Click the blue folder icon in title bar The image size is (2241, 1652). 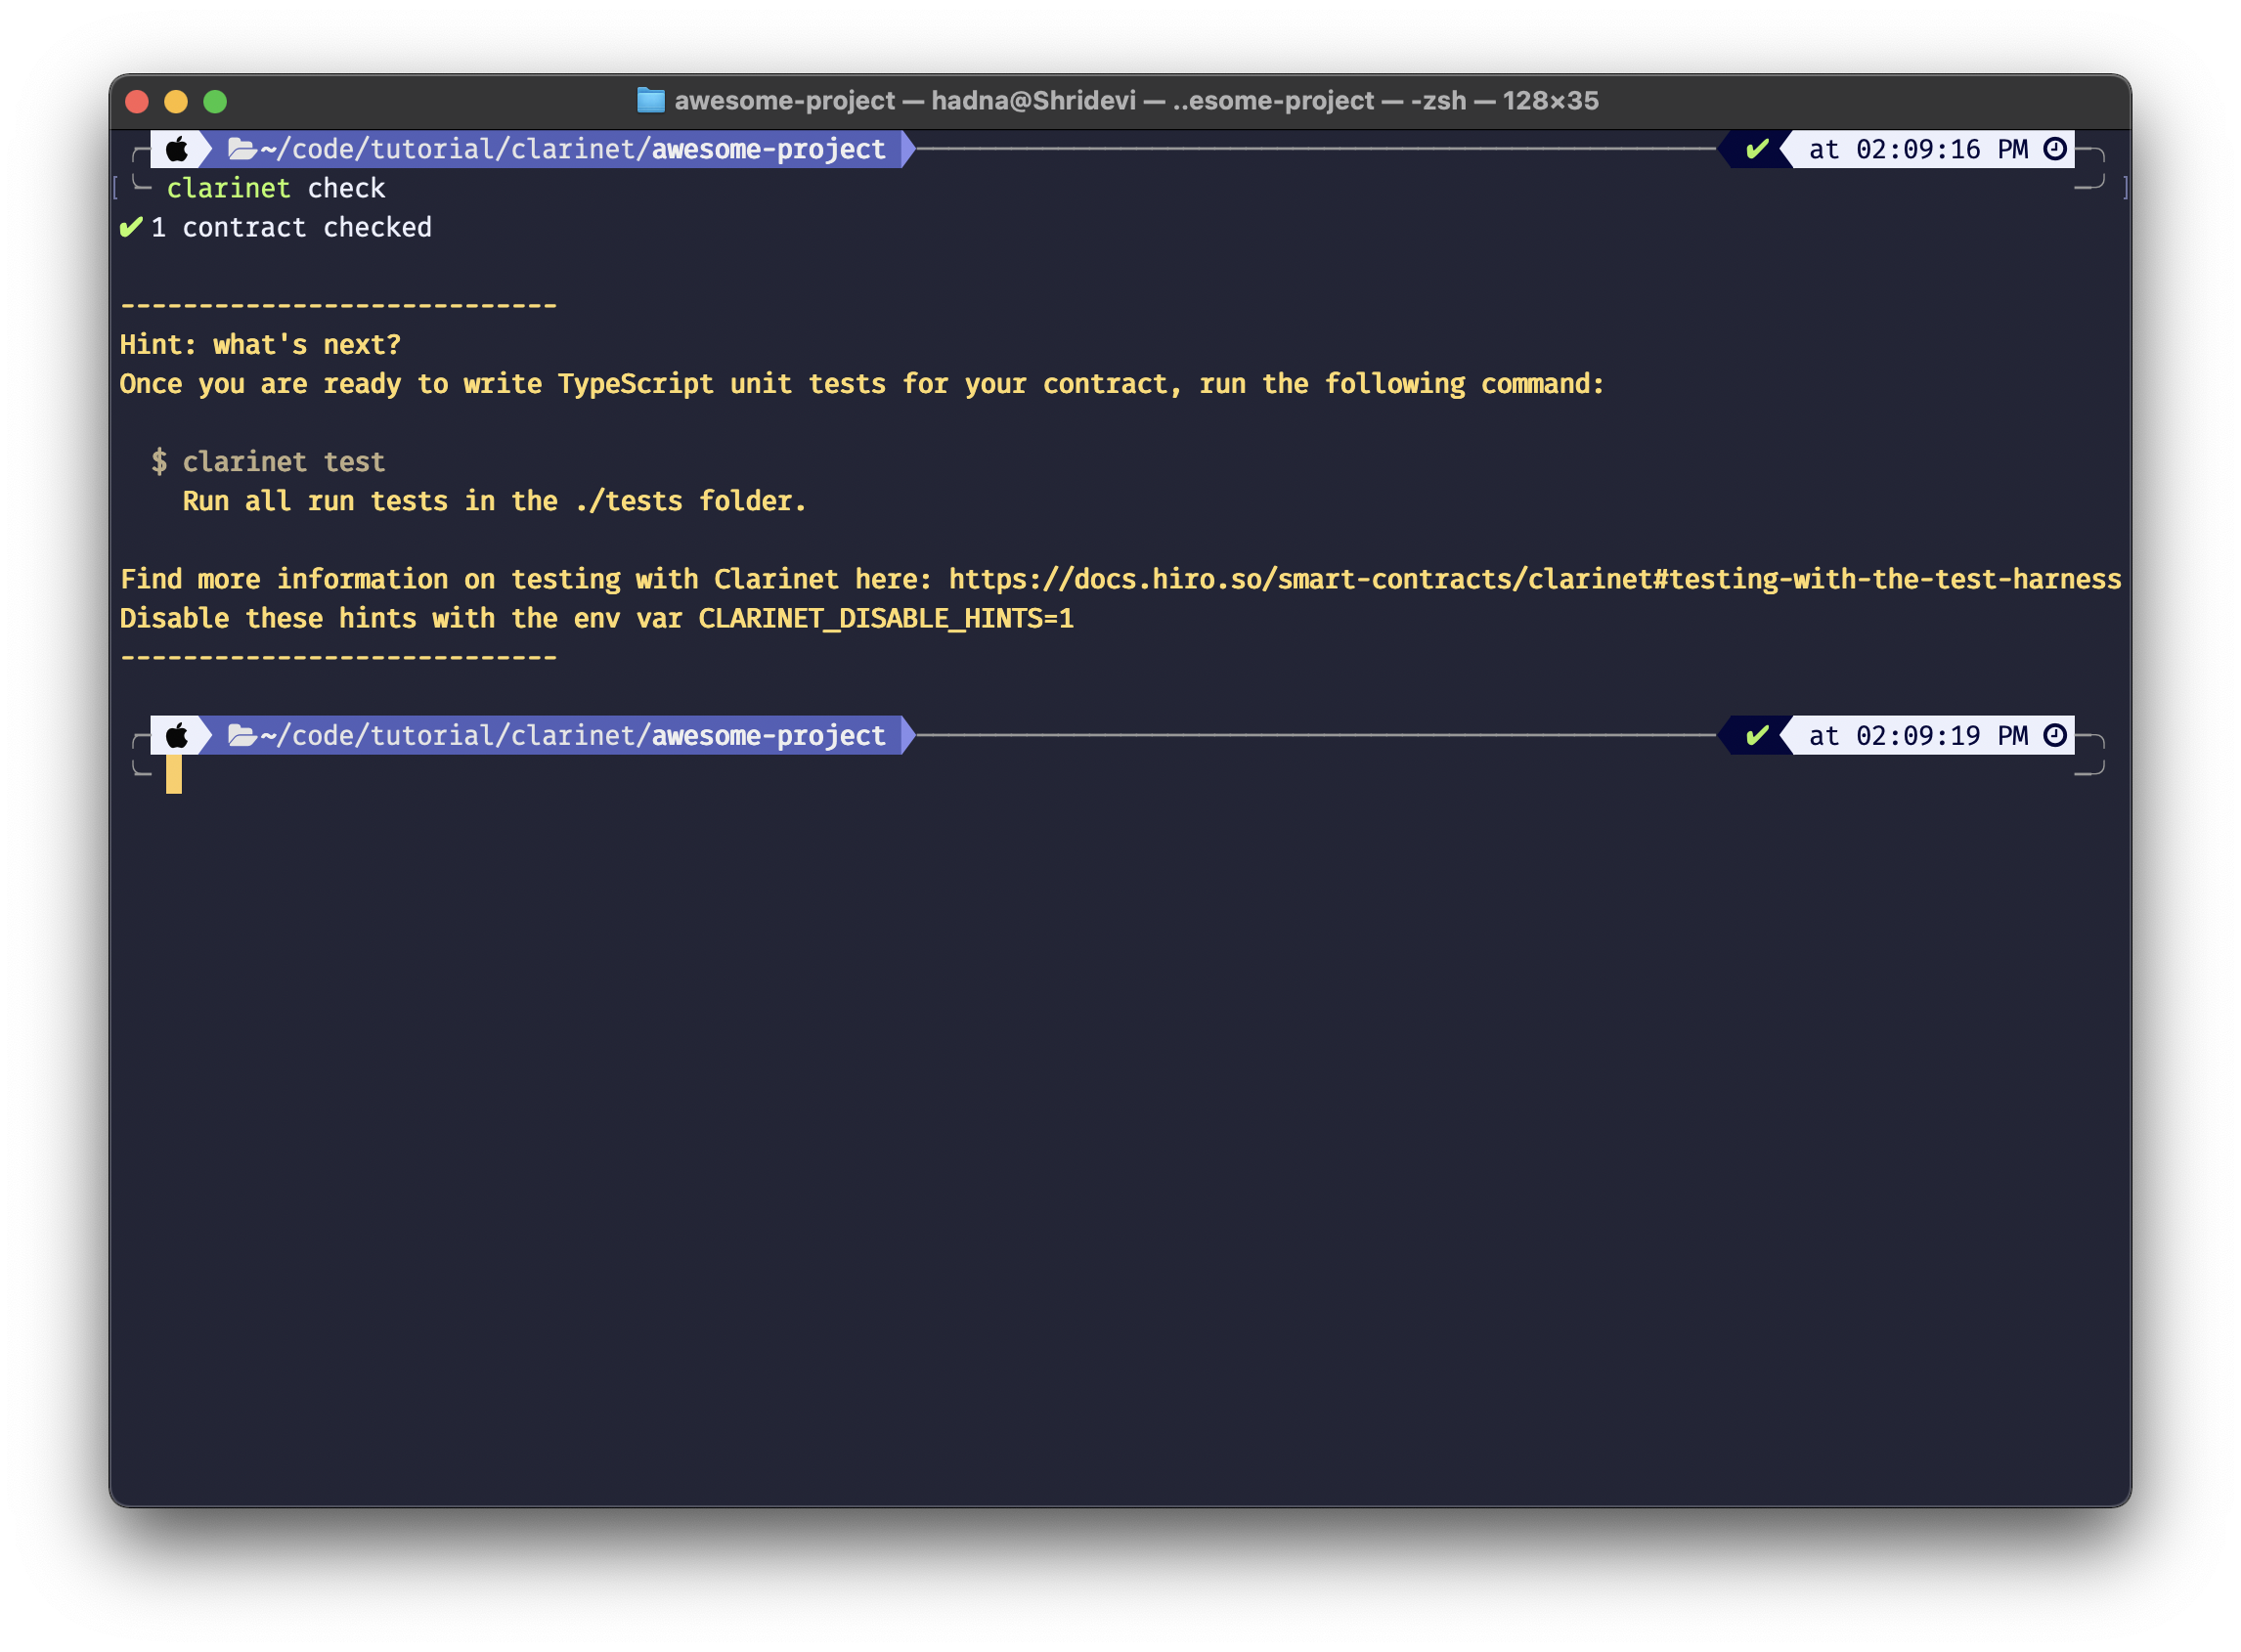click(x=651, y=100)
